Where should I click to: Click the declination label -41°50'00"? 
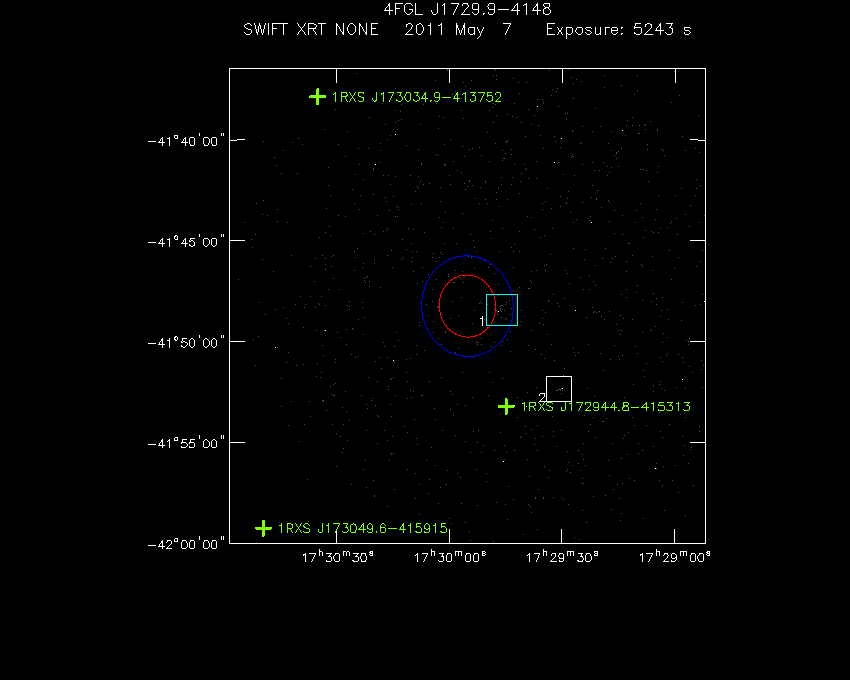coord(186,342)
